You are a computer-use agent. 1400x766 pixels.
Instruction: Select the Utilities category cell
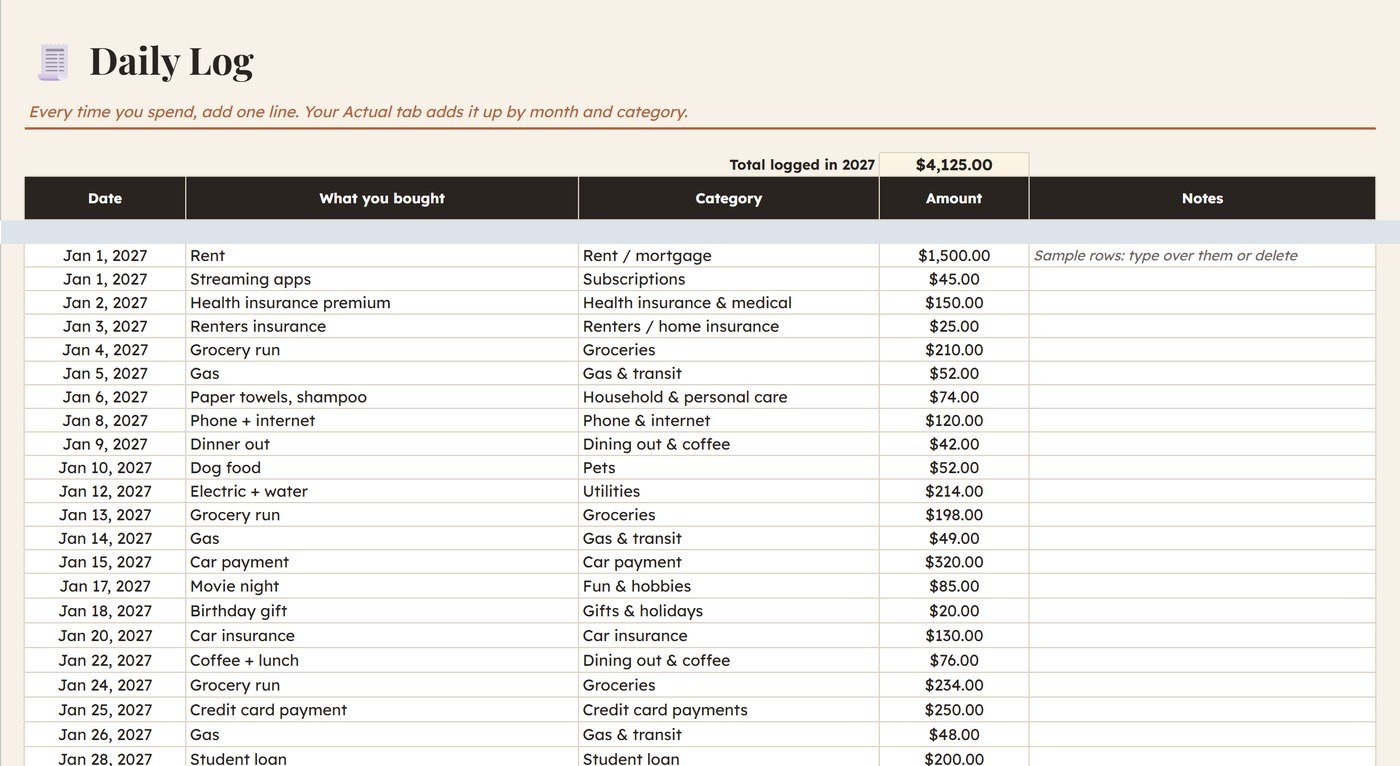coord(729,491)
